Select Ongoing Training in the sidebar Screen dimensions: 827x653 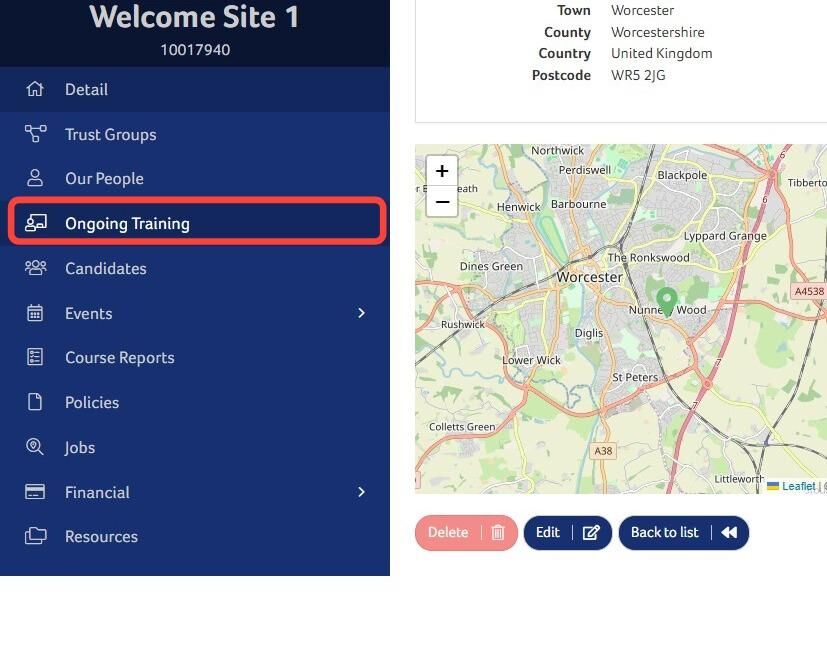click(195, 223)
